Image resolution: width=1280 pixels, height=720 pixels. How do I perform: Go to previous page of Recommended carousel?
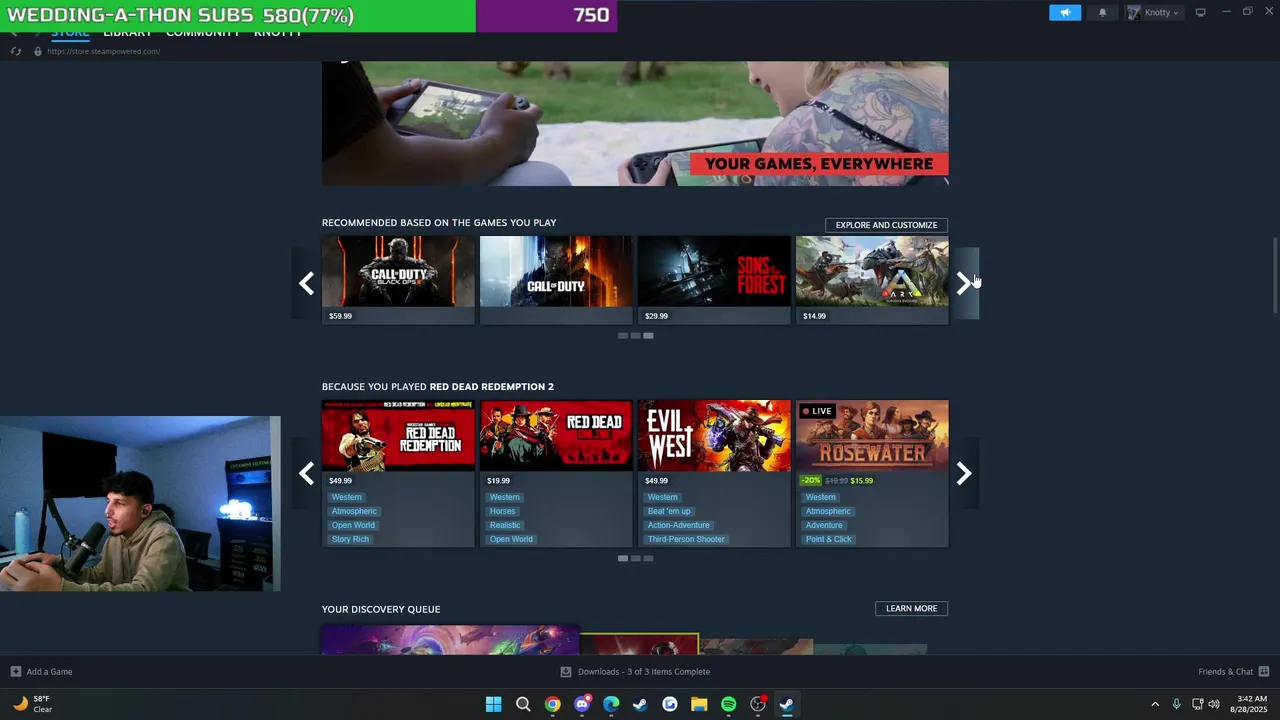306,283
